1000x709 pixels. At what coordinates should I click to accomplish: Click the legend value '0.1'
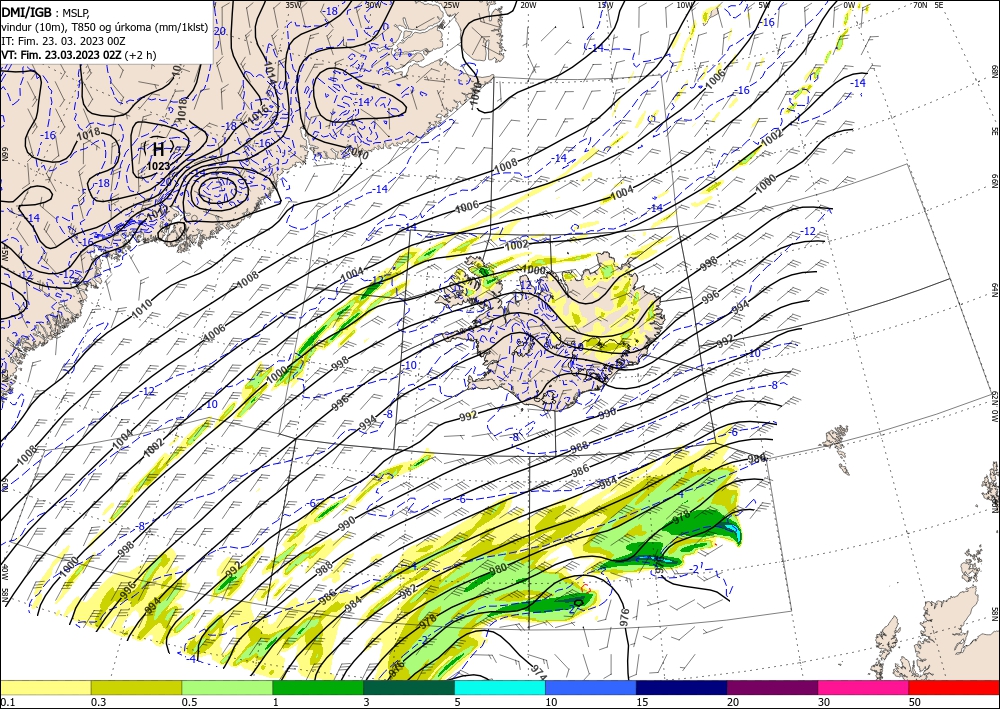7,702
